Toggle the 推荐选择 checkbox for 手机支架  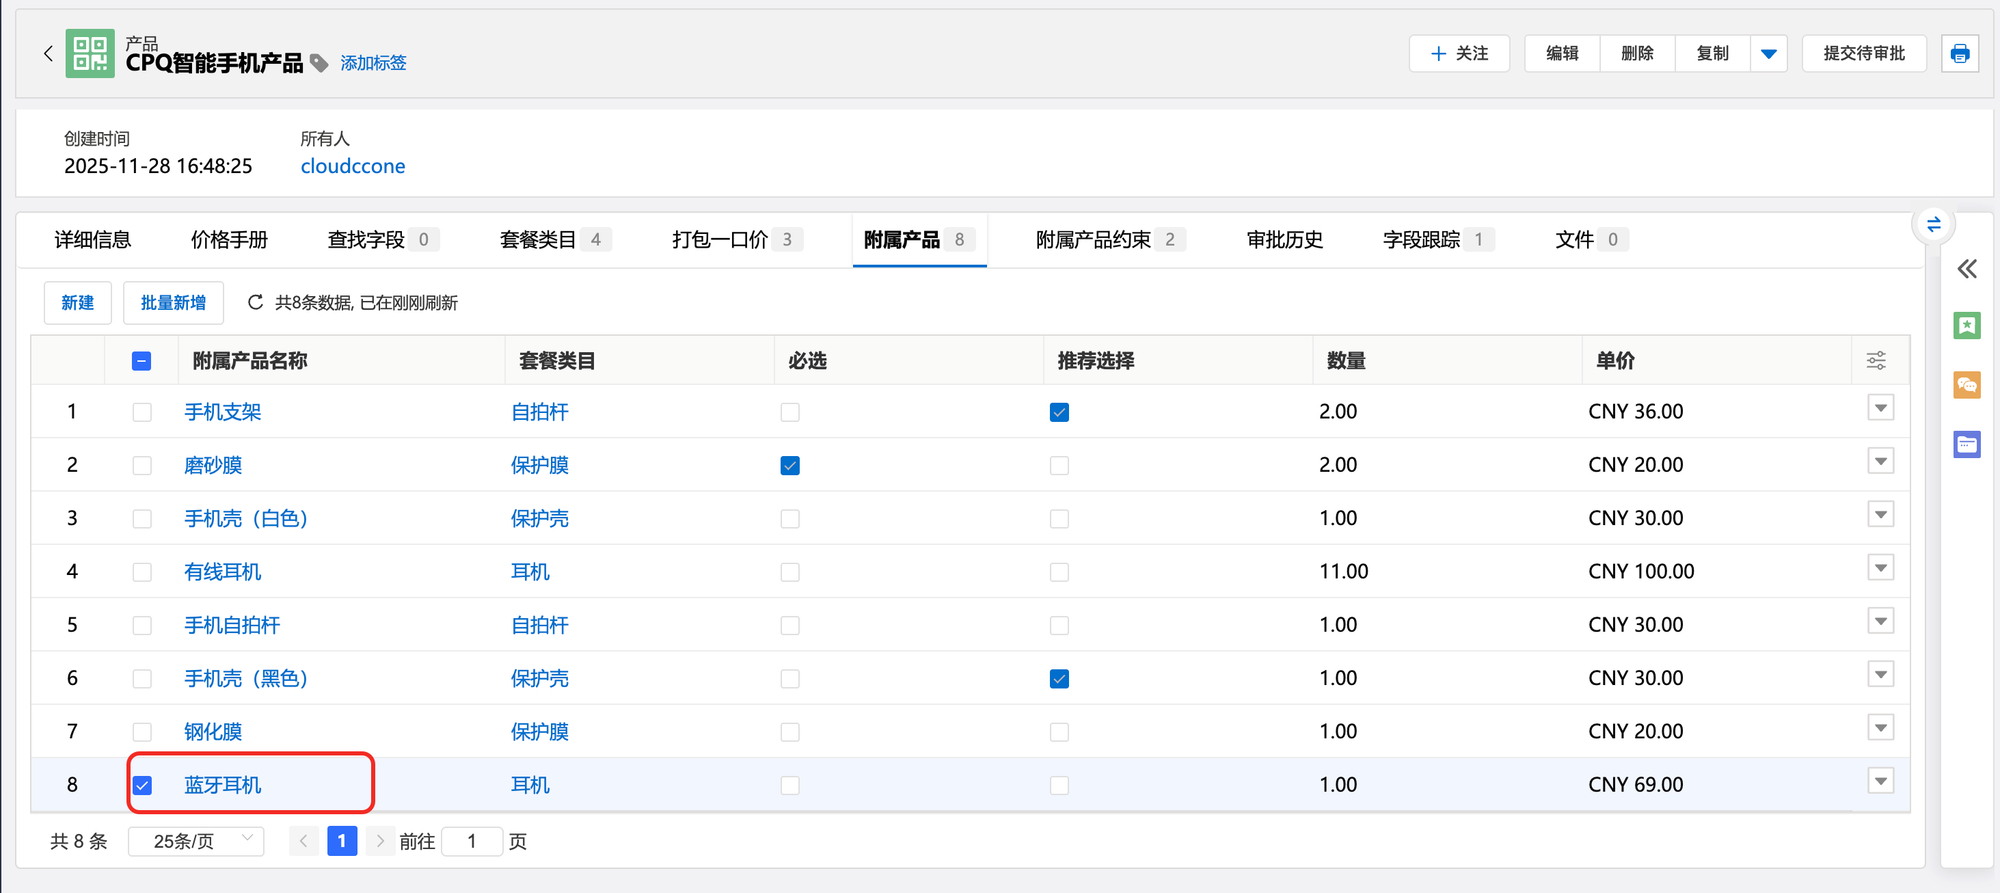click(x=1059, y=412)
